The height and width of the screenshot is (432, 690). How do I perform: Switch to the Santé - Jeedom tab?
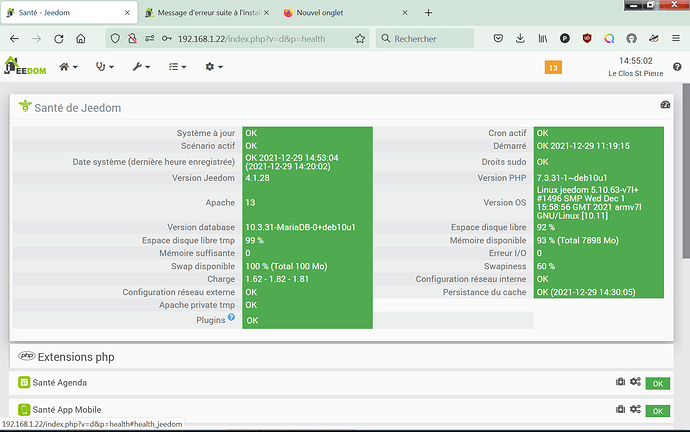pos(69,13)
